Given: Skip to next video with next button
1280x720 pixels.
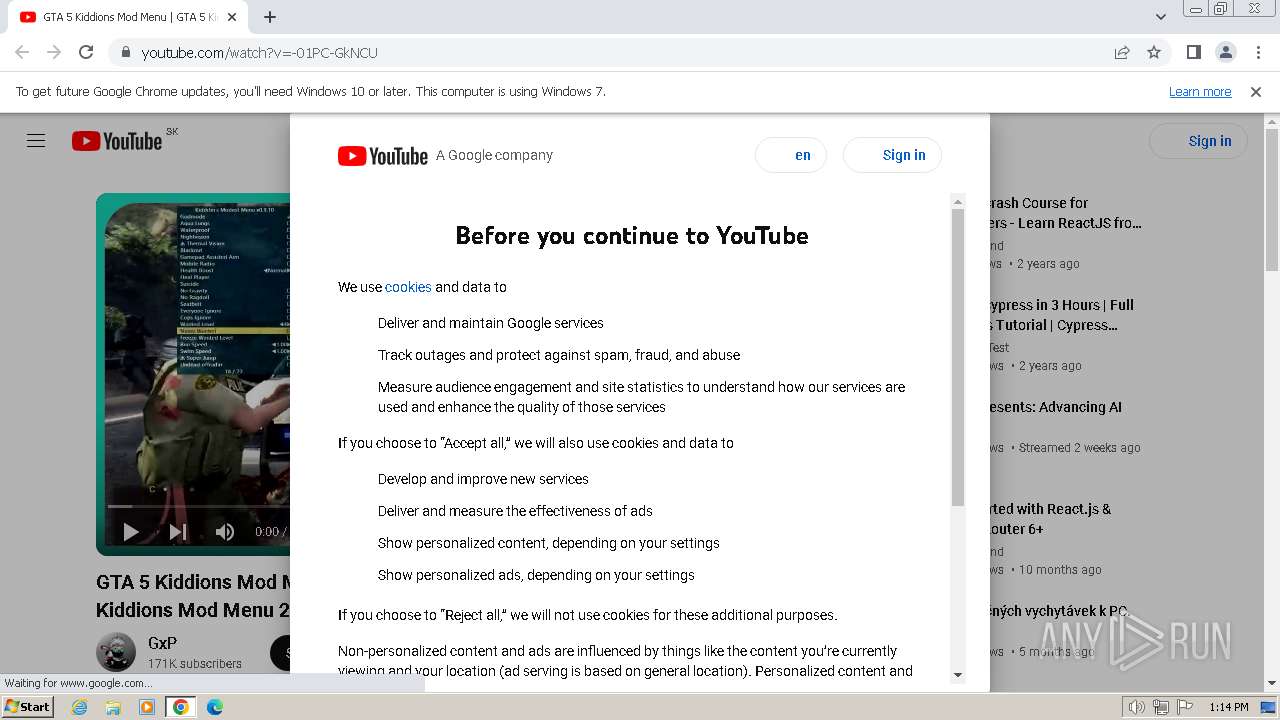Looking at the screenshot, I should coord(178,532).
